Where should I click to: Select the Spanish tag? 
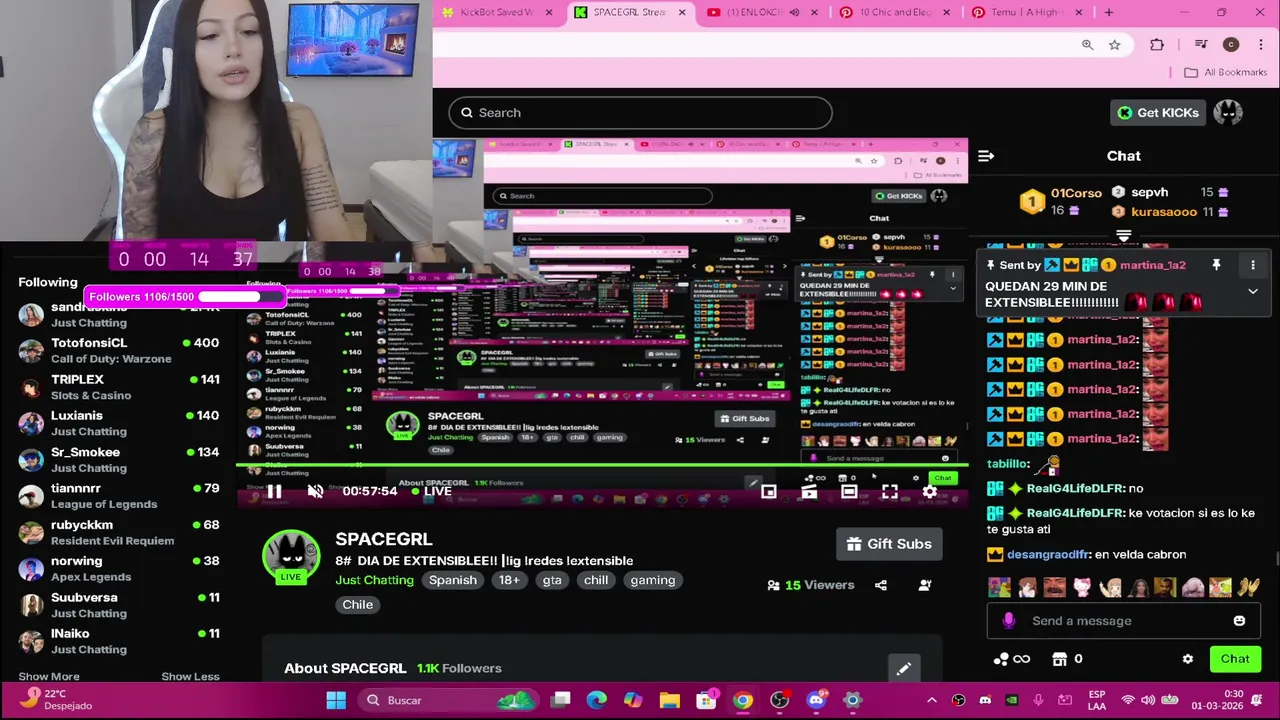[x=453, y=580]
